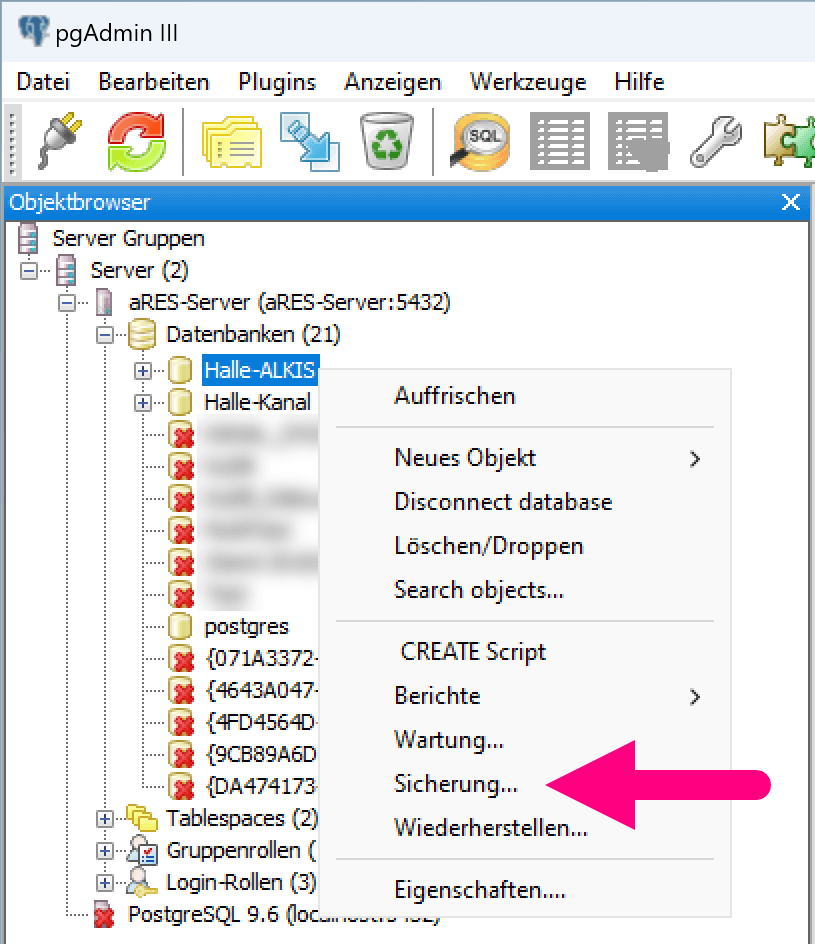Click the red-green refresh arrows icon

tap(136, 142)
